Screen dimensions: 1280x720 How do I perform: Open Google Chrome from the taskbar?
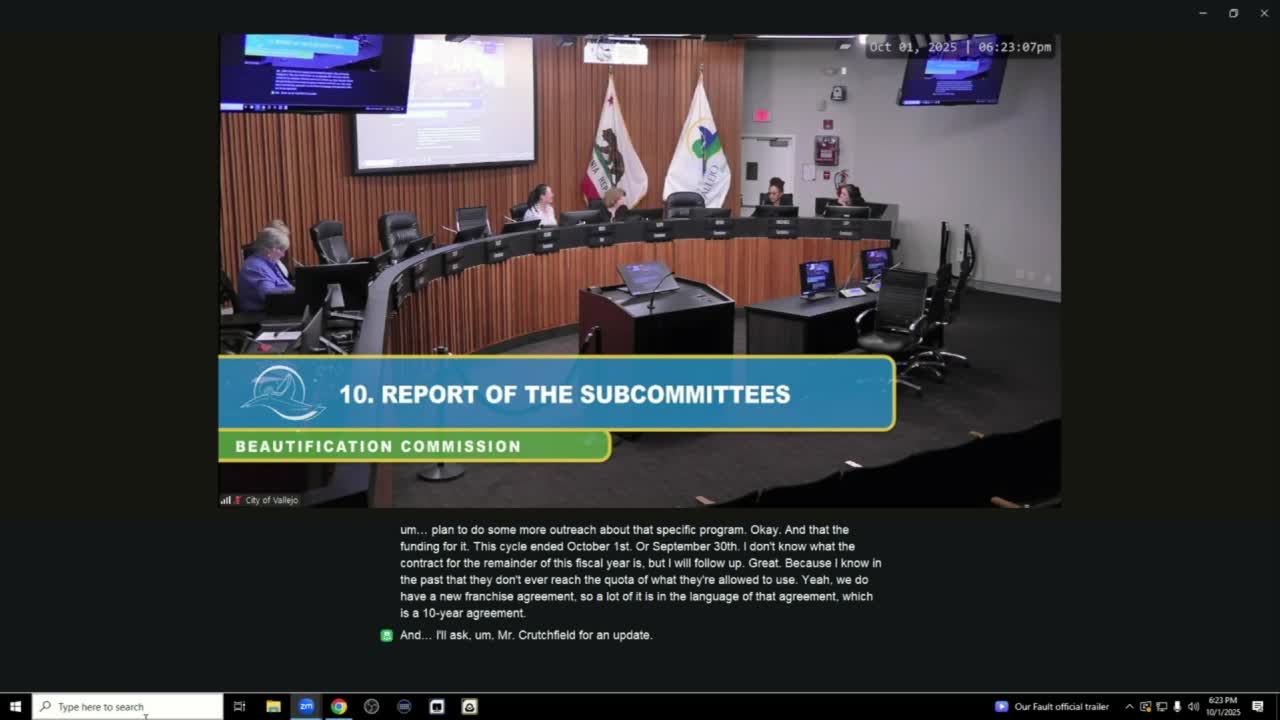click(x=339, y=706)
